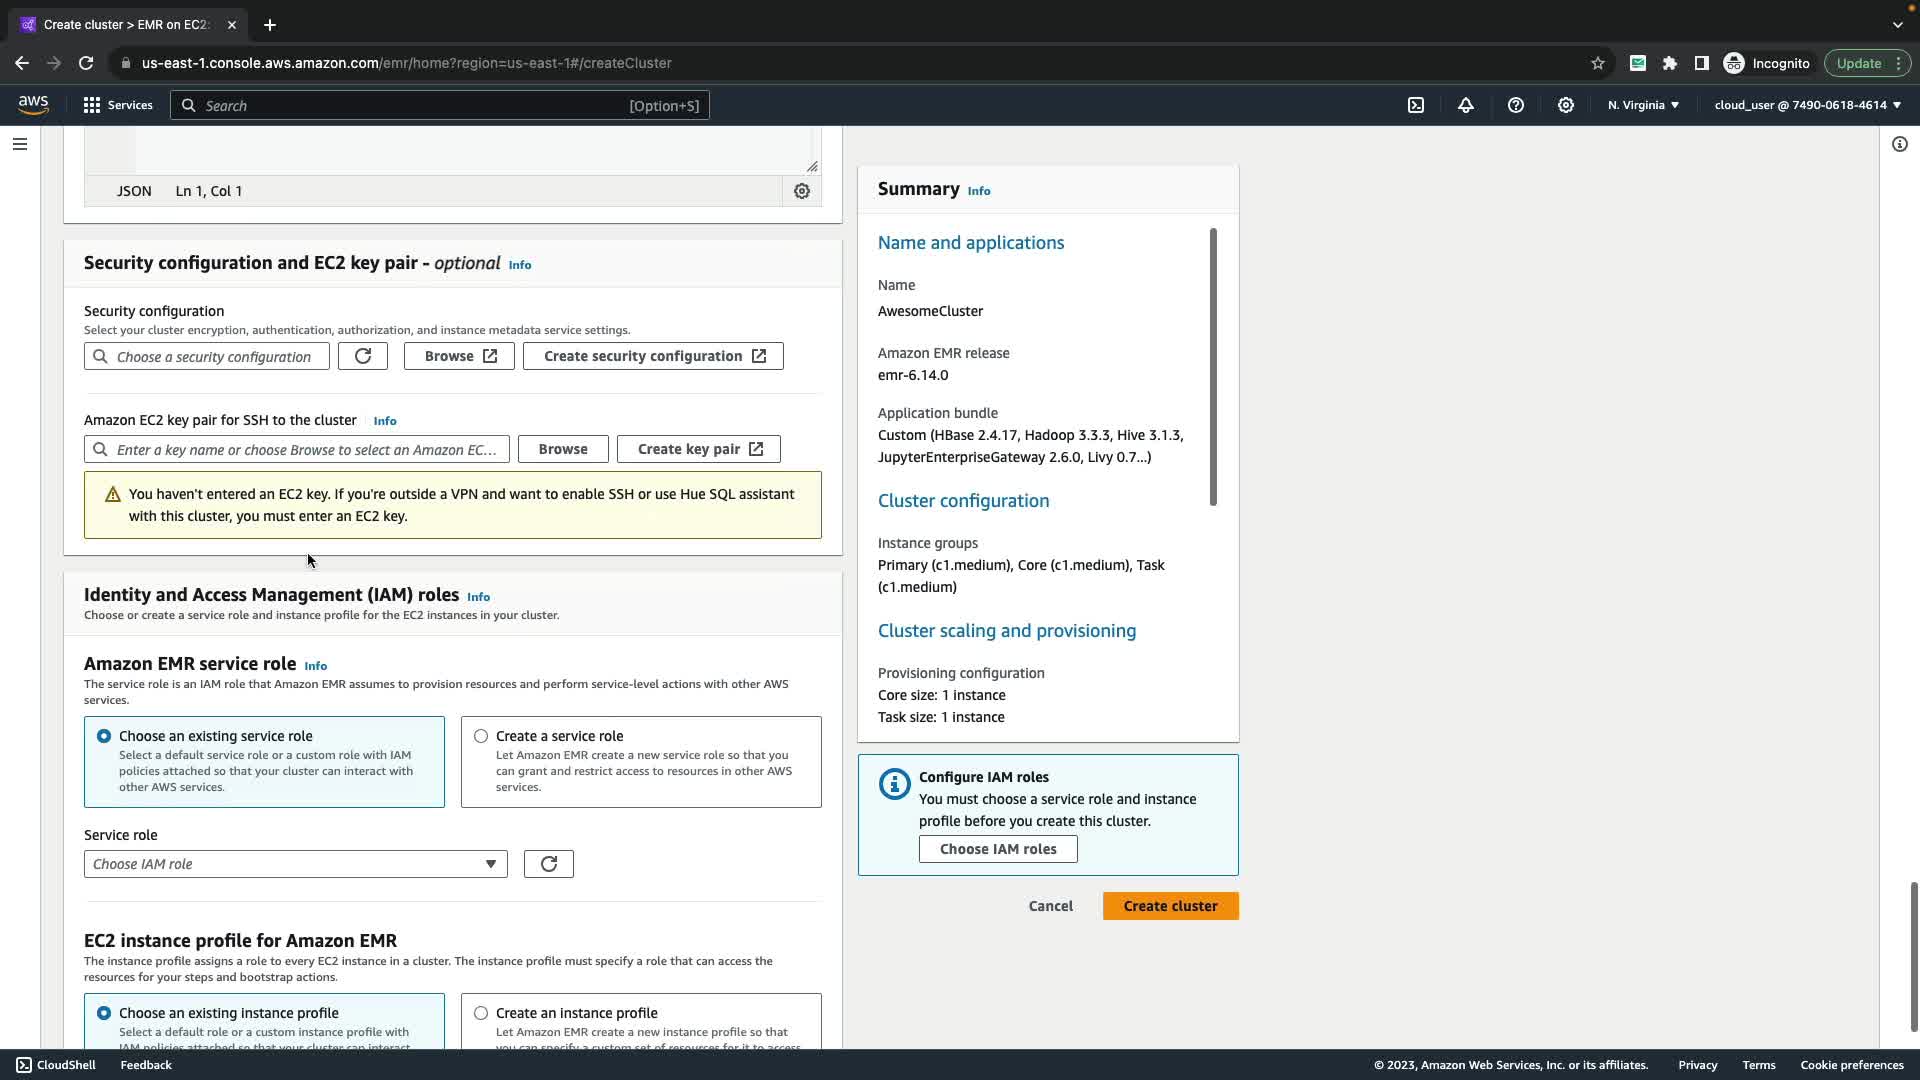Expand the cloud_user account menu
This screenshot has height=1080, width=1920.
[1807, 105]
